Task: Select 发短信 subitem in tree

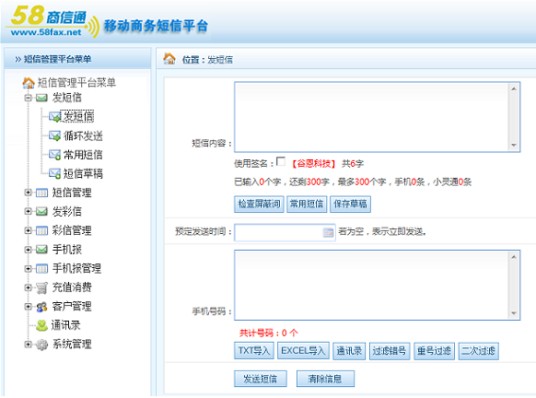Action: pyautogui.click(x=78, y=117)
